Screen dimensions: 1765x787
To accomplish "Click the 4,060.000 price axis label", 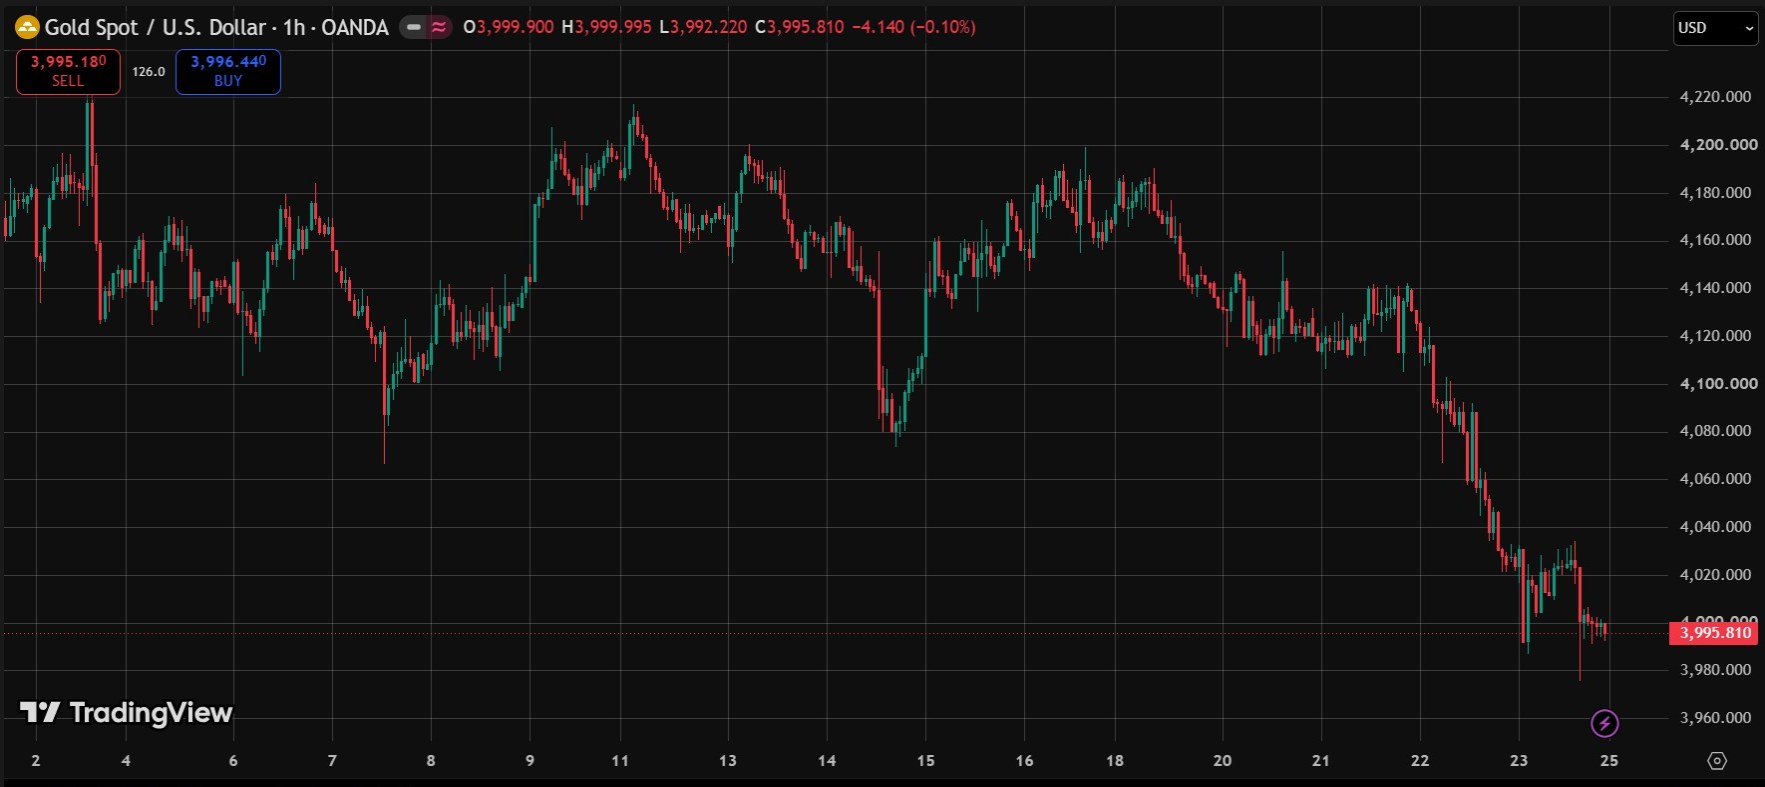I will click(x=1715, y=479).
